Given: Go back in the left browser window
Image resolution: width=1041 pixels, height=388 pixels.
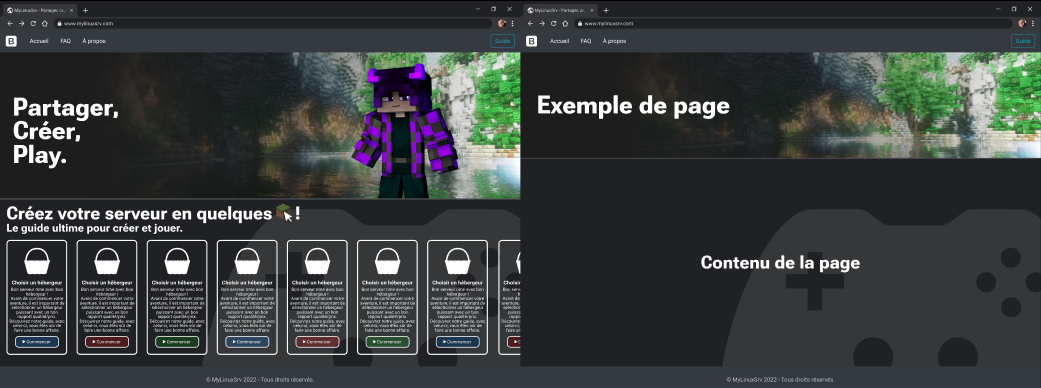Looking at the screenshot, I should (x=10, y=23).
